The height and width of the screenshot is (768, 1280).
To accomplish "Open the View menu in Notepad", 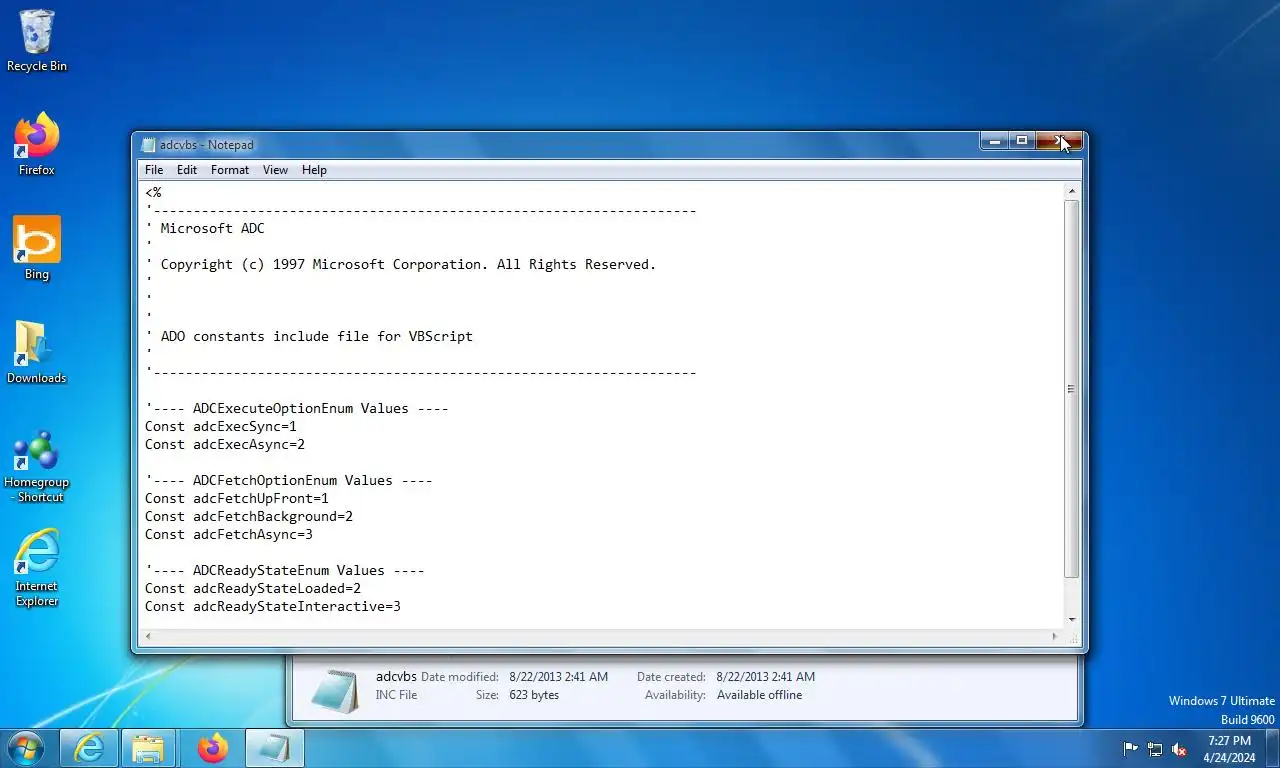I will click(276, 170).
